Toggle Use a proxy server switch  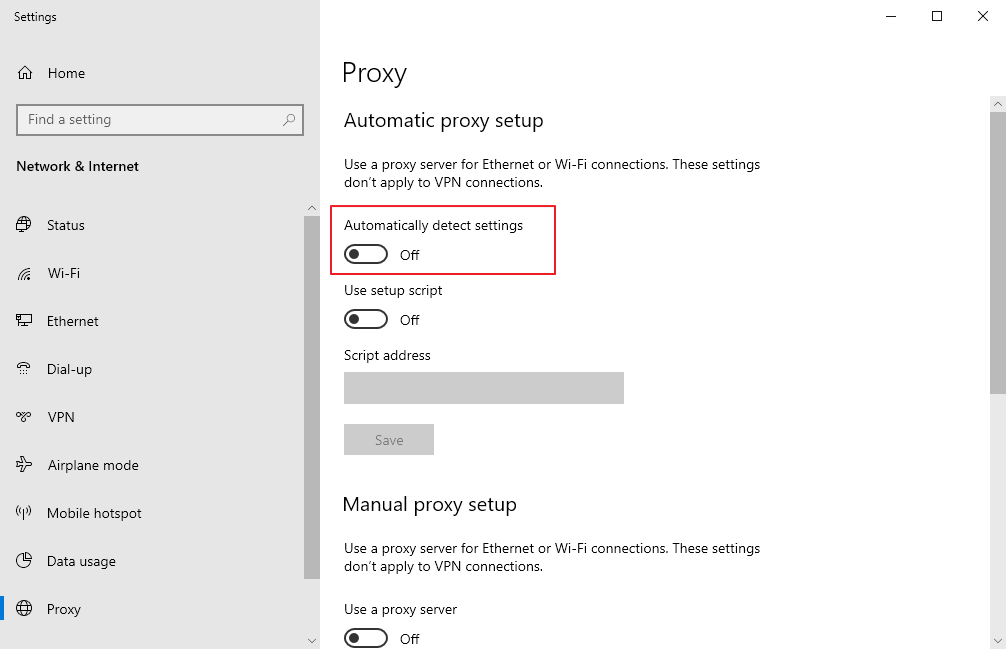365,638
